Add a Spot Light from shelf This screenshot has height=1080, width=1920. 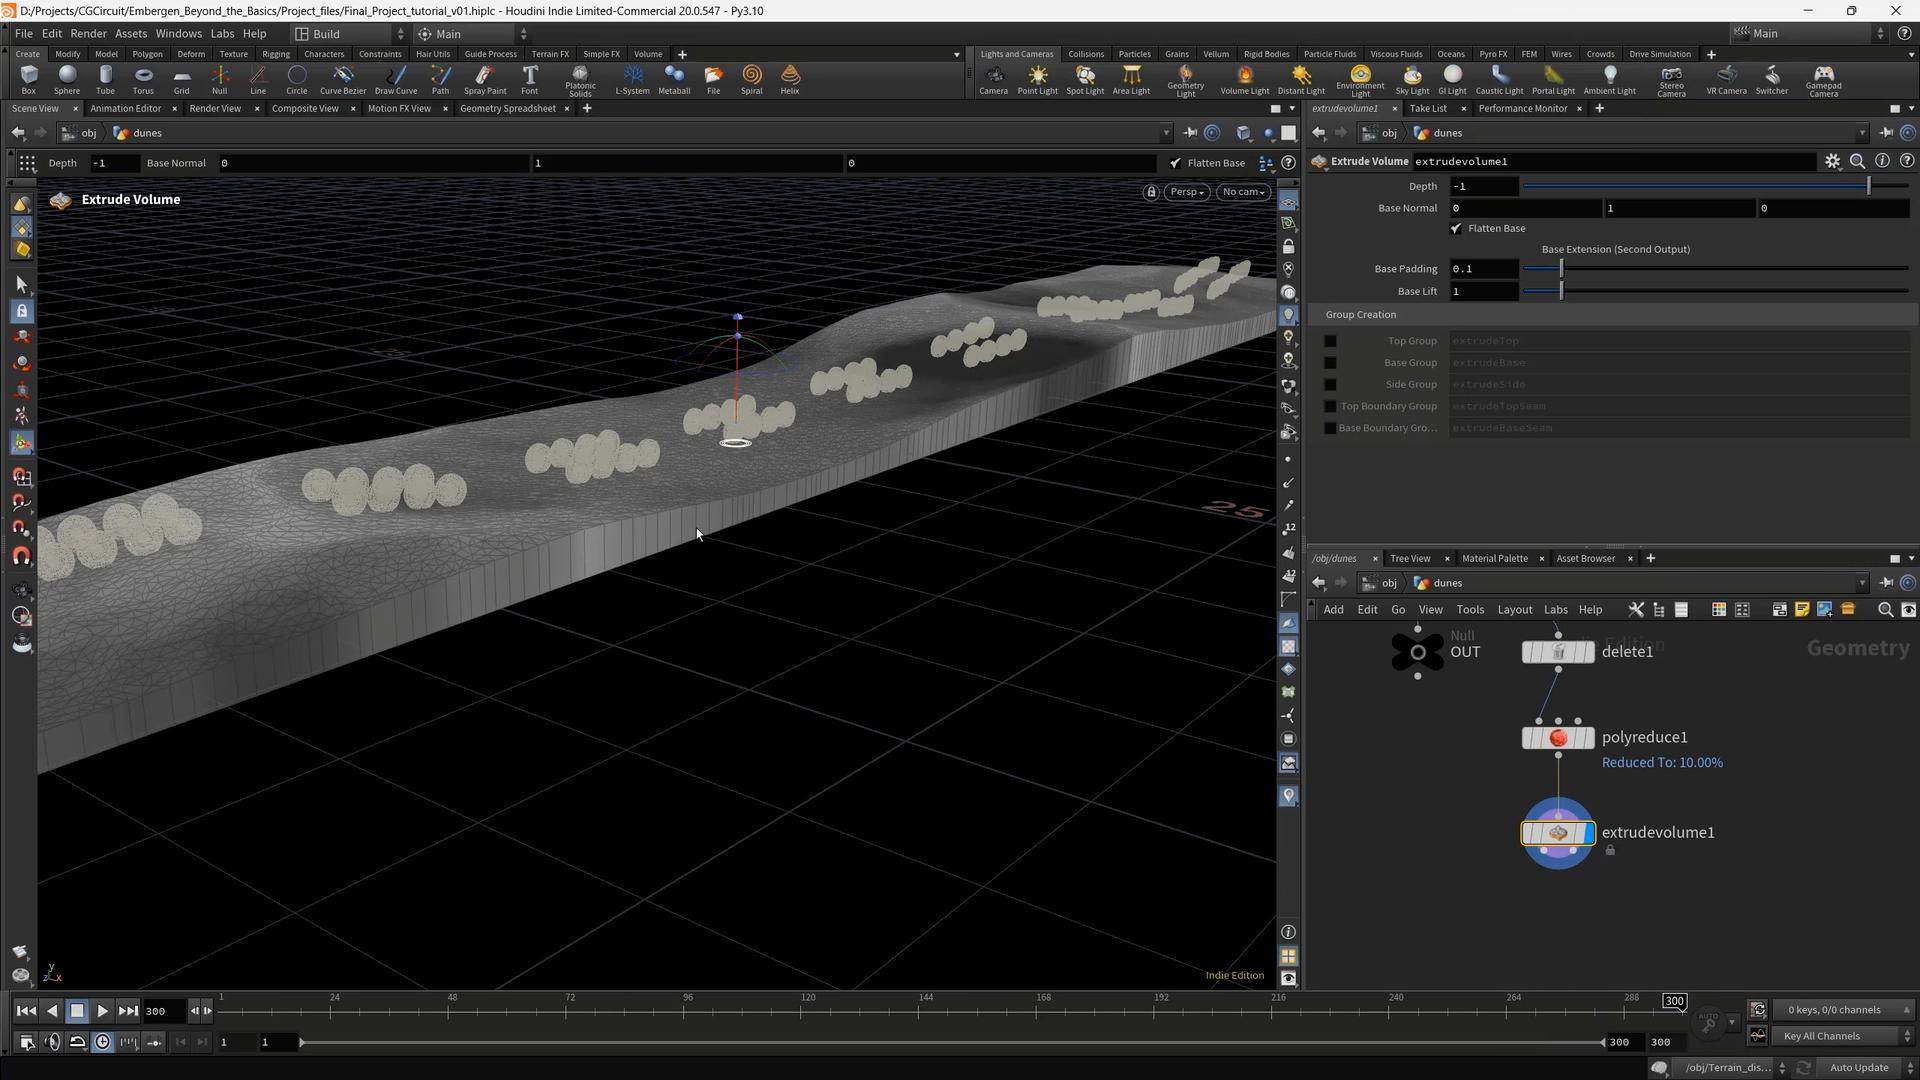(1084, 78)
